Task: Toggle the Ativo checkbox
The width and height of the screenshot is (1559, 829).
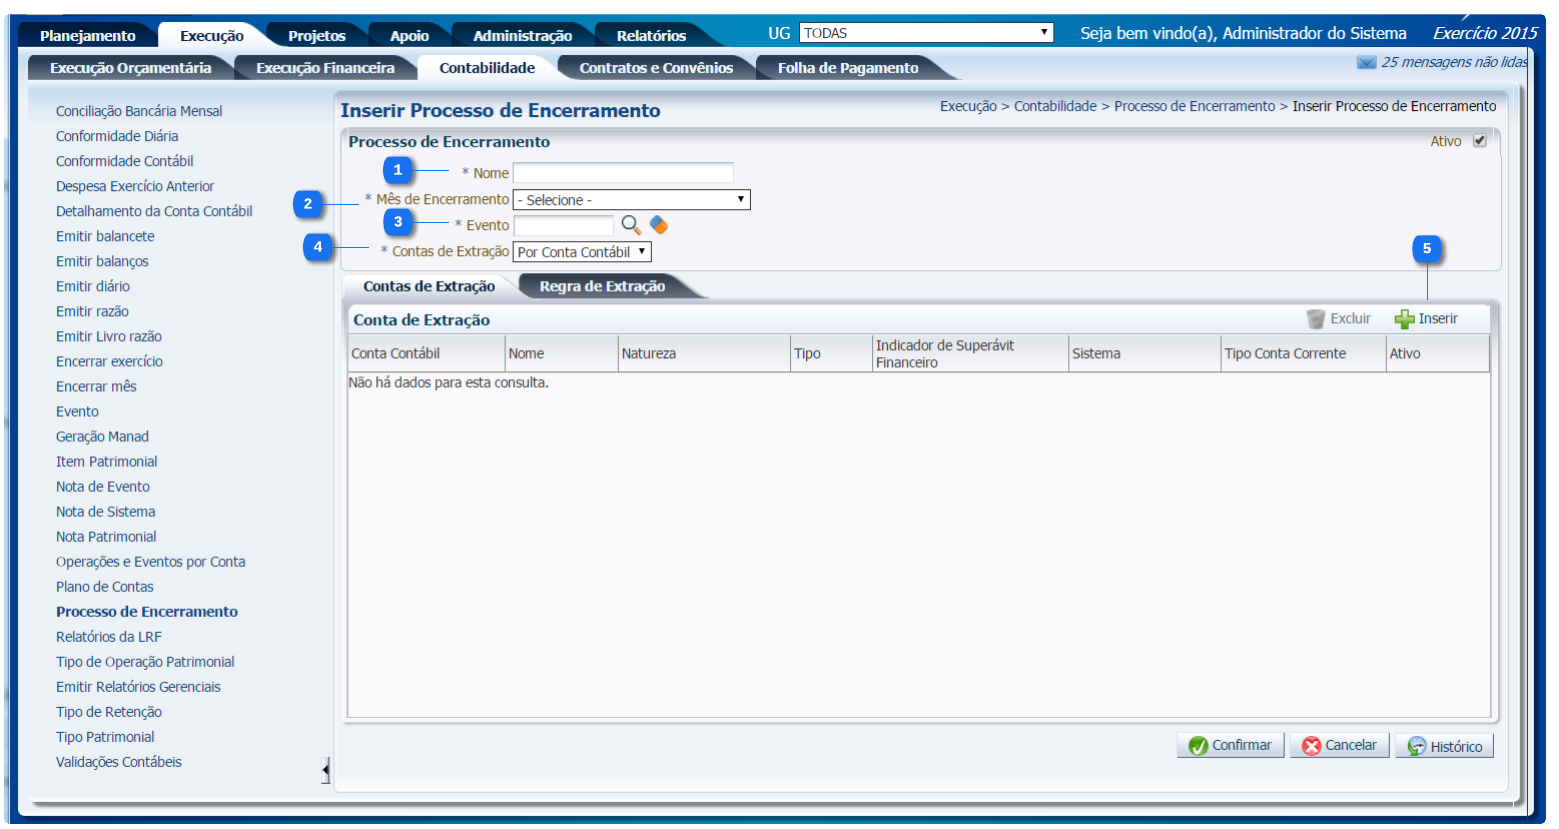Action: [1480, 141]
